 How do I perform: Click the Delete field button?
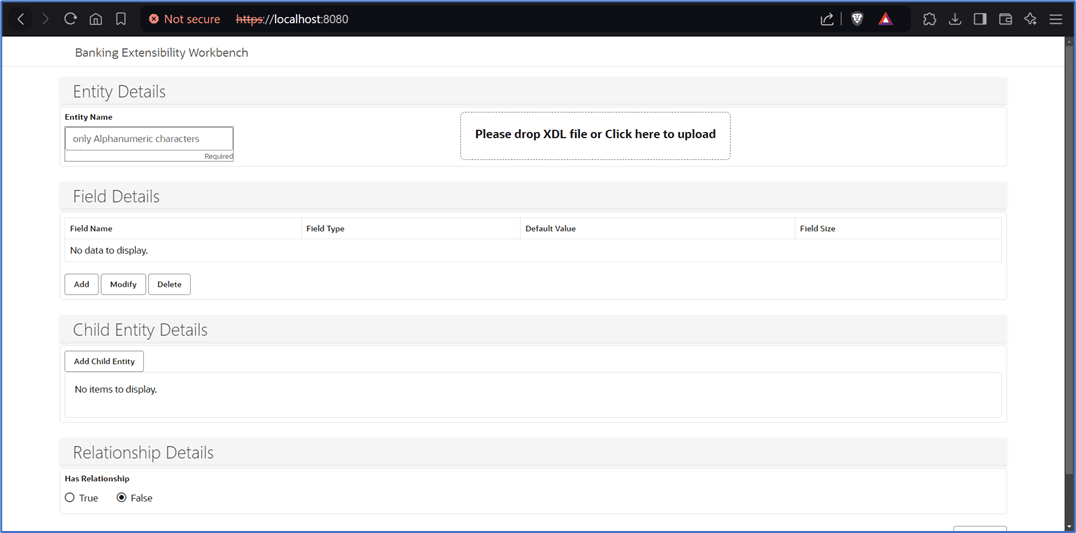coord(169,284)
